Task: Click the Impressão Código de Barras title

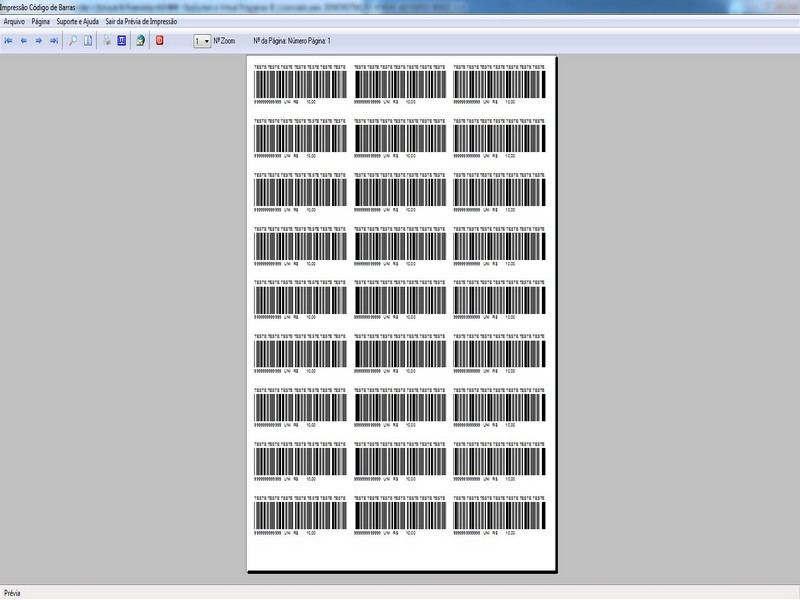Action: point(38,8)
